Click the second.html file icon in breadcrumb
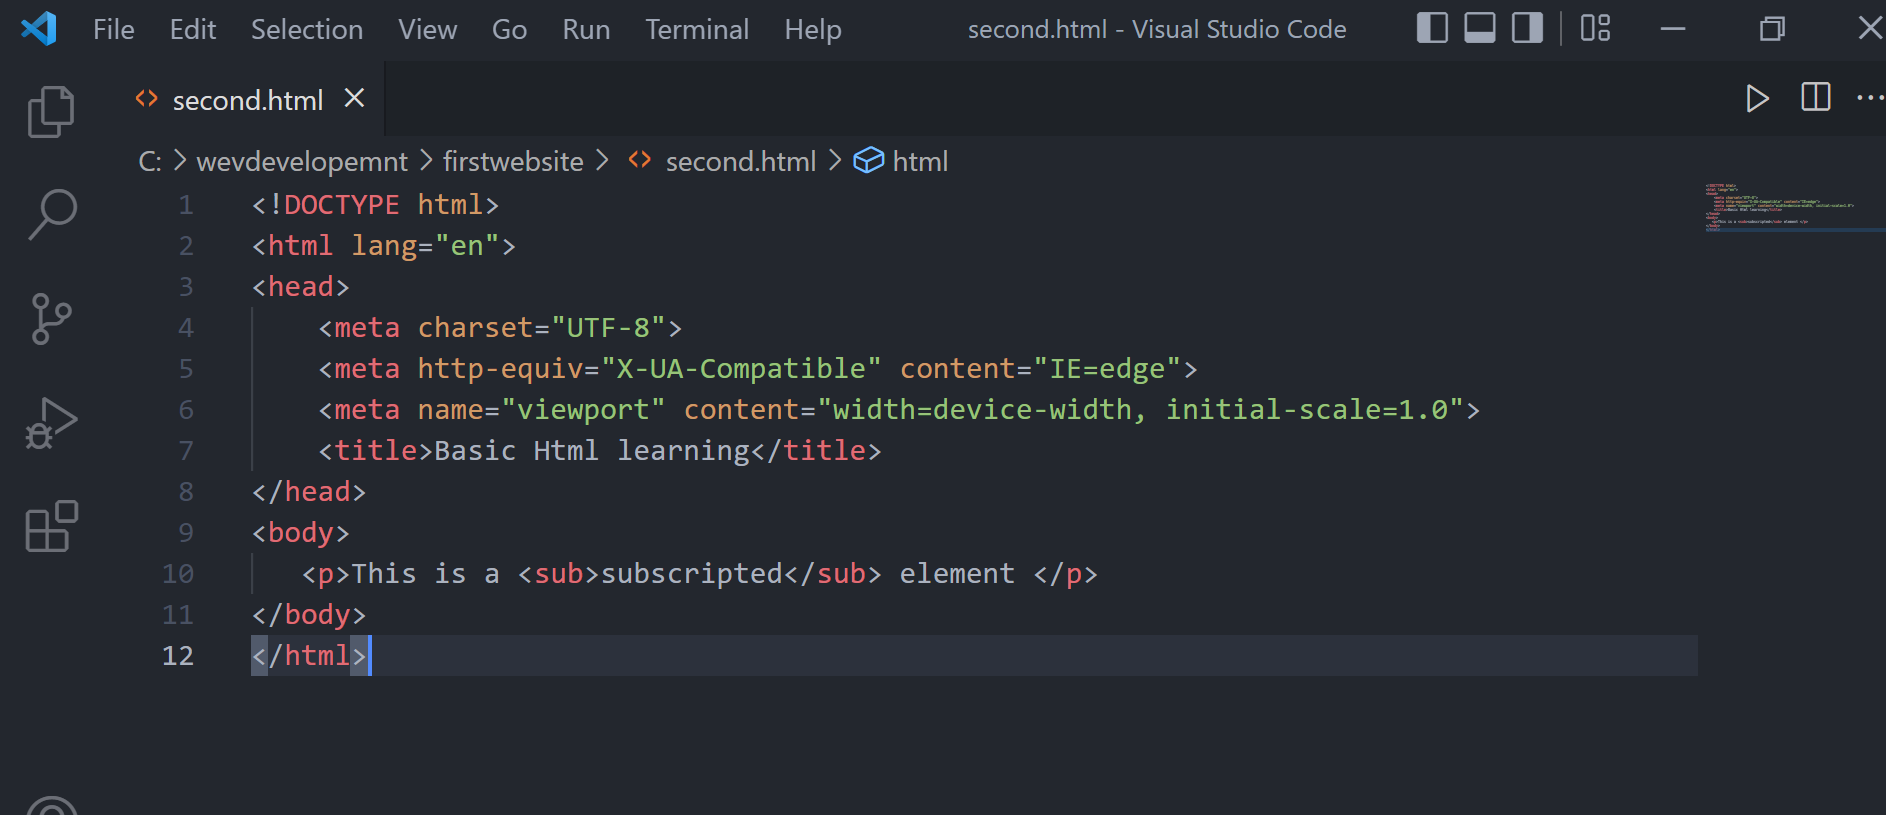The height and width of the screenshot is (815, 1886). coord(640,160)
